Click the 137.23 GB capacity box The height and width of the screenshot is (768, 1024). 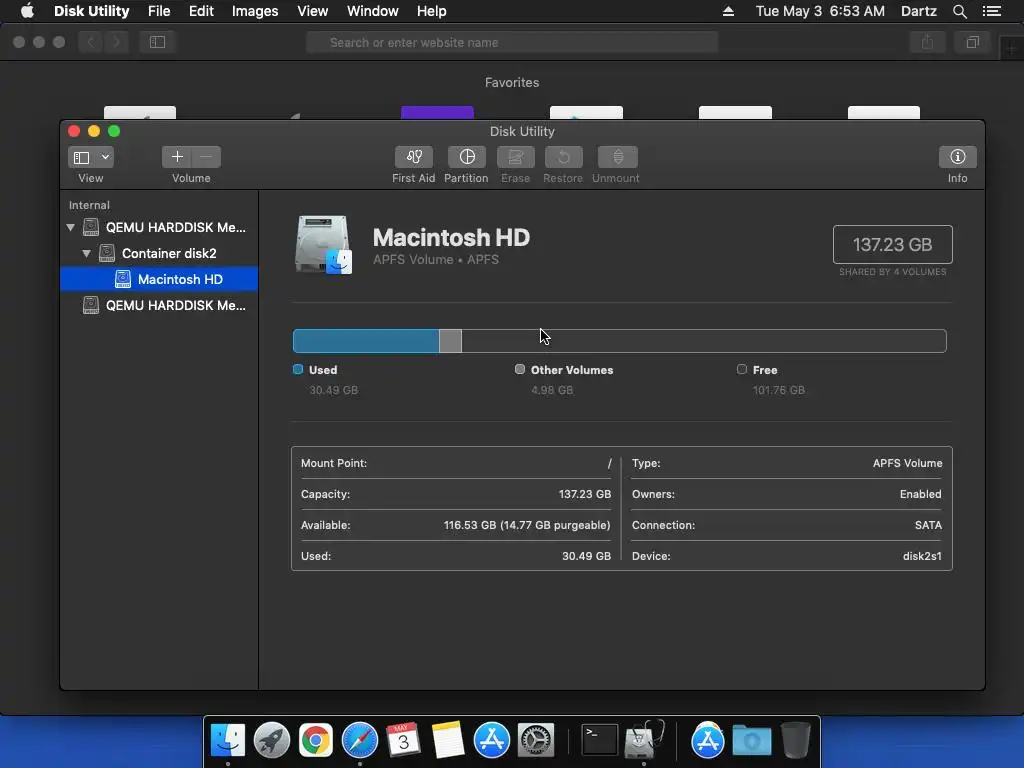(893, 245)
